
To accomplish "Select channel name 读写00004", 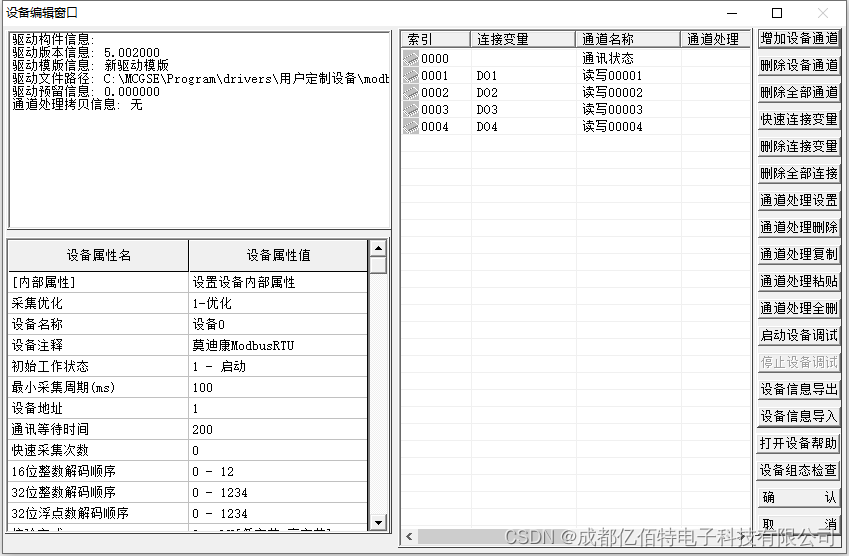I will pyautogui.click(x=612, y=127).
